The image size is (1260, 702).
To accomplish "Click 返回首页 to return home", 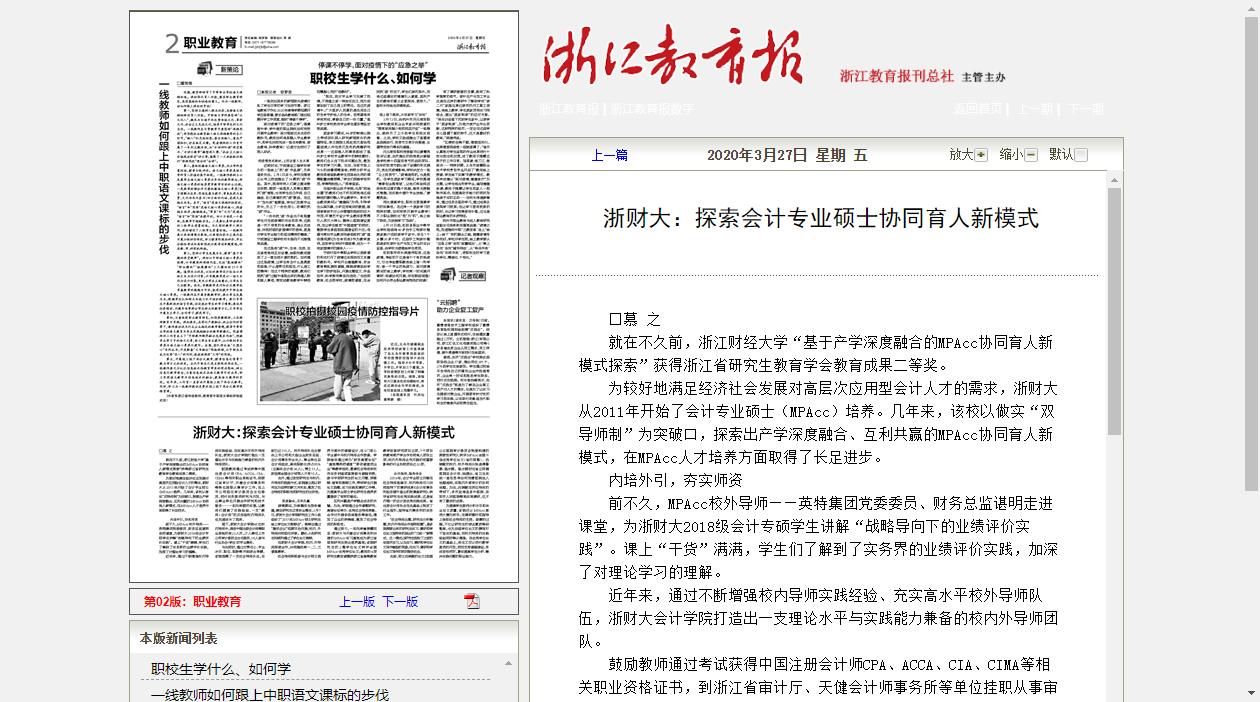I will click(978, 109).
